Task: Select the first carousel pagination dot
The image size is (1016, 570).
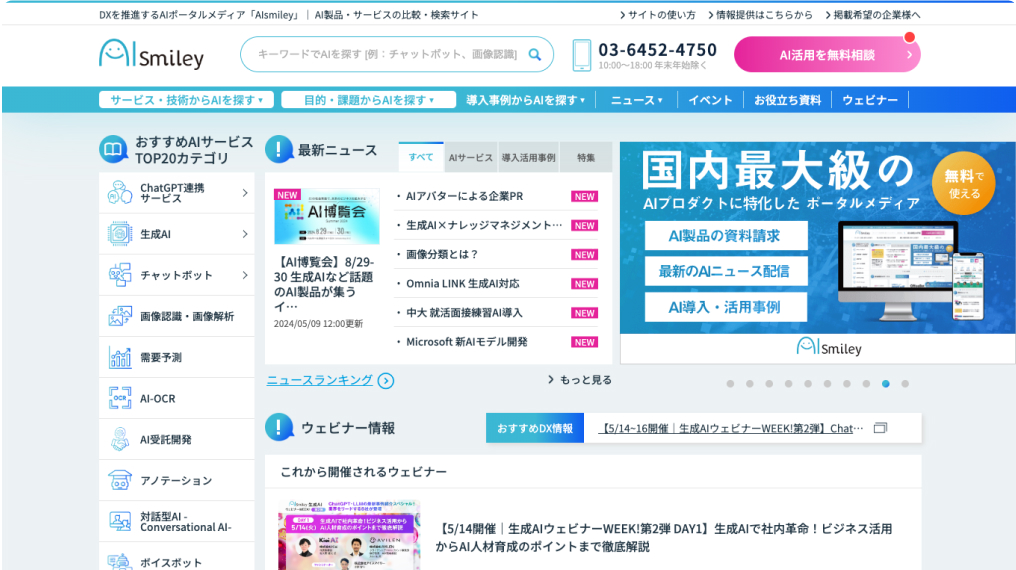Action: pos(730,384)
